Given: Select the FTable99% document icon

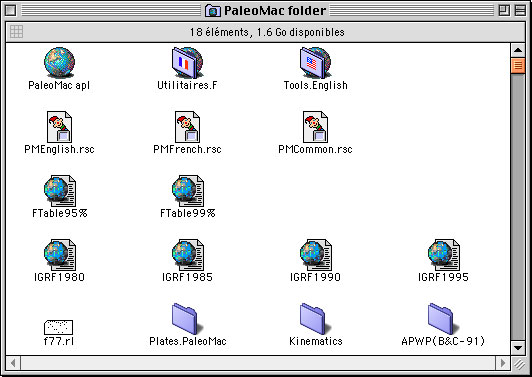Looking at the screenshot, I should (188, 191).
